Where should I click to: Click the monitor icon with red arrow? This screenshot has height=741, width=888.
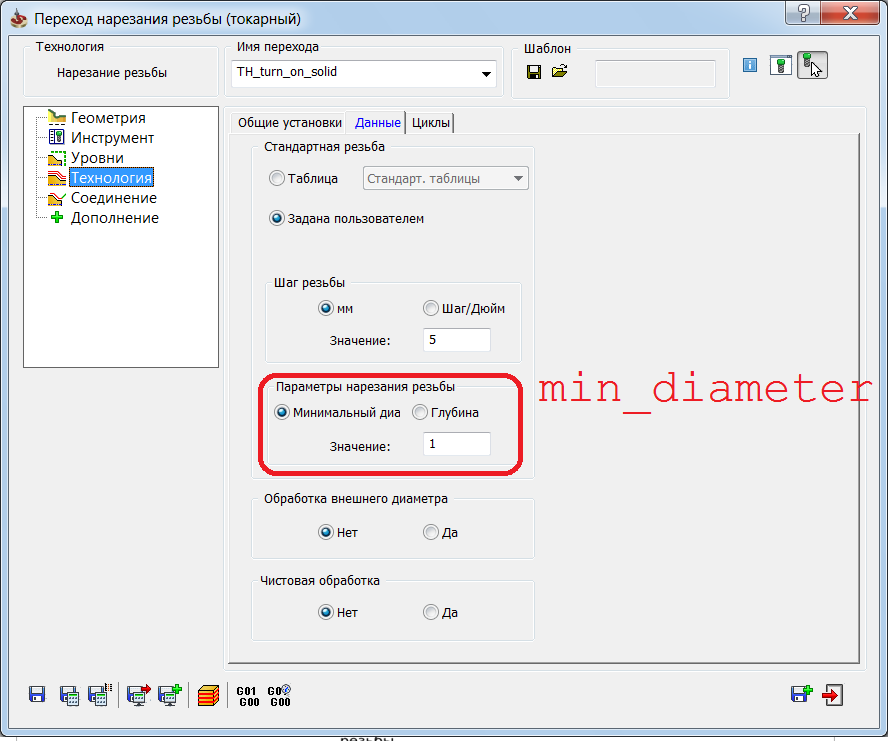click(139, 695)
